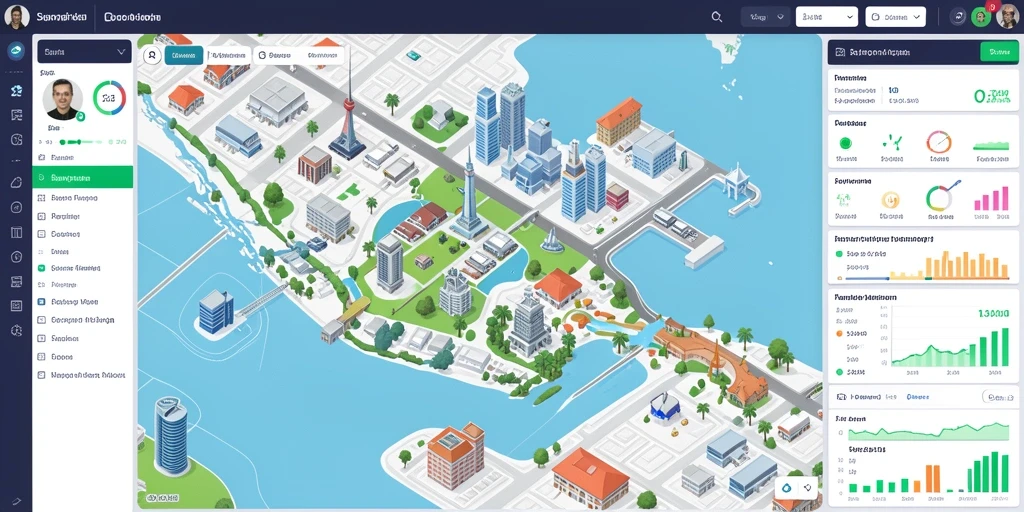Screen dimensions: 1024x512
Task: Click the water drop icon on map corner
Action: [x=786, y=487]
